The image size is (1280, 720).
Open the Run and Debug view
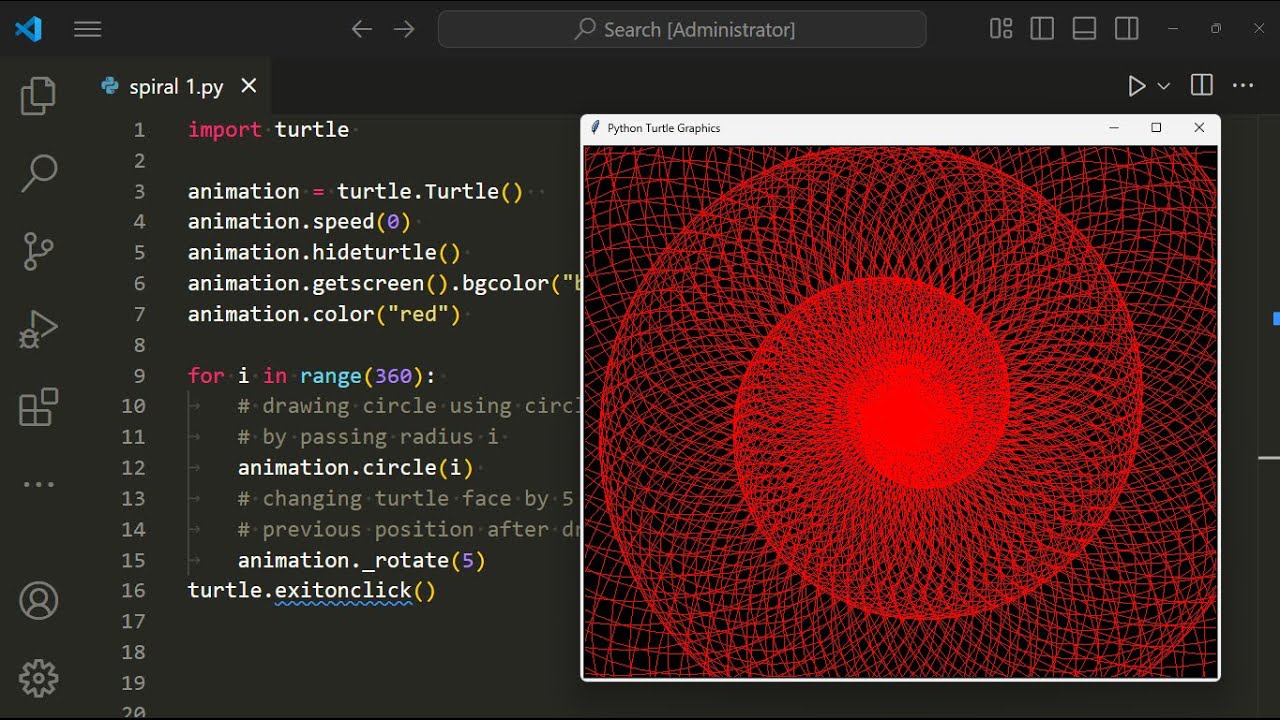click(38, 329)
